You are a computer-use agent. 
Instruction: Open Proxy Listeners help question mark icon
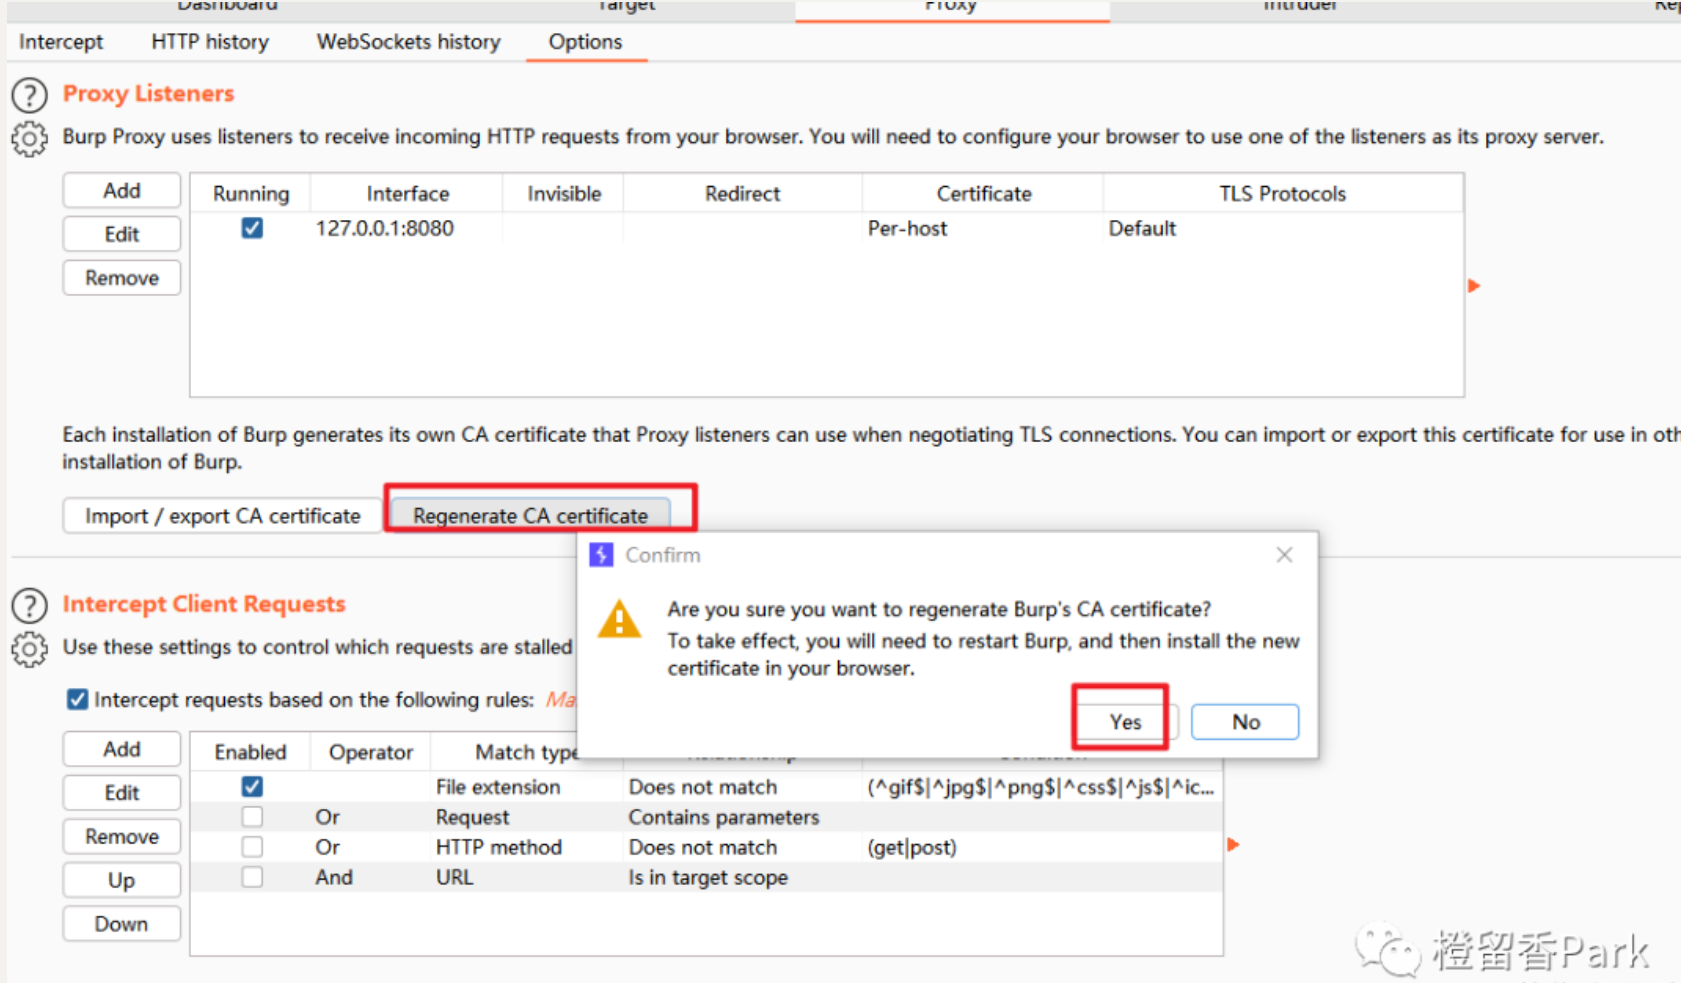point(29,95)
